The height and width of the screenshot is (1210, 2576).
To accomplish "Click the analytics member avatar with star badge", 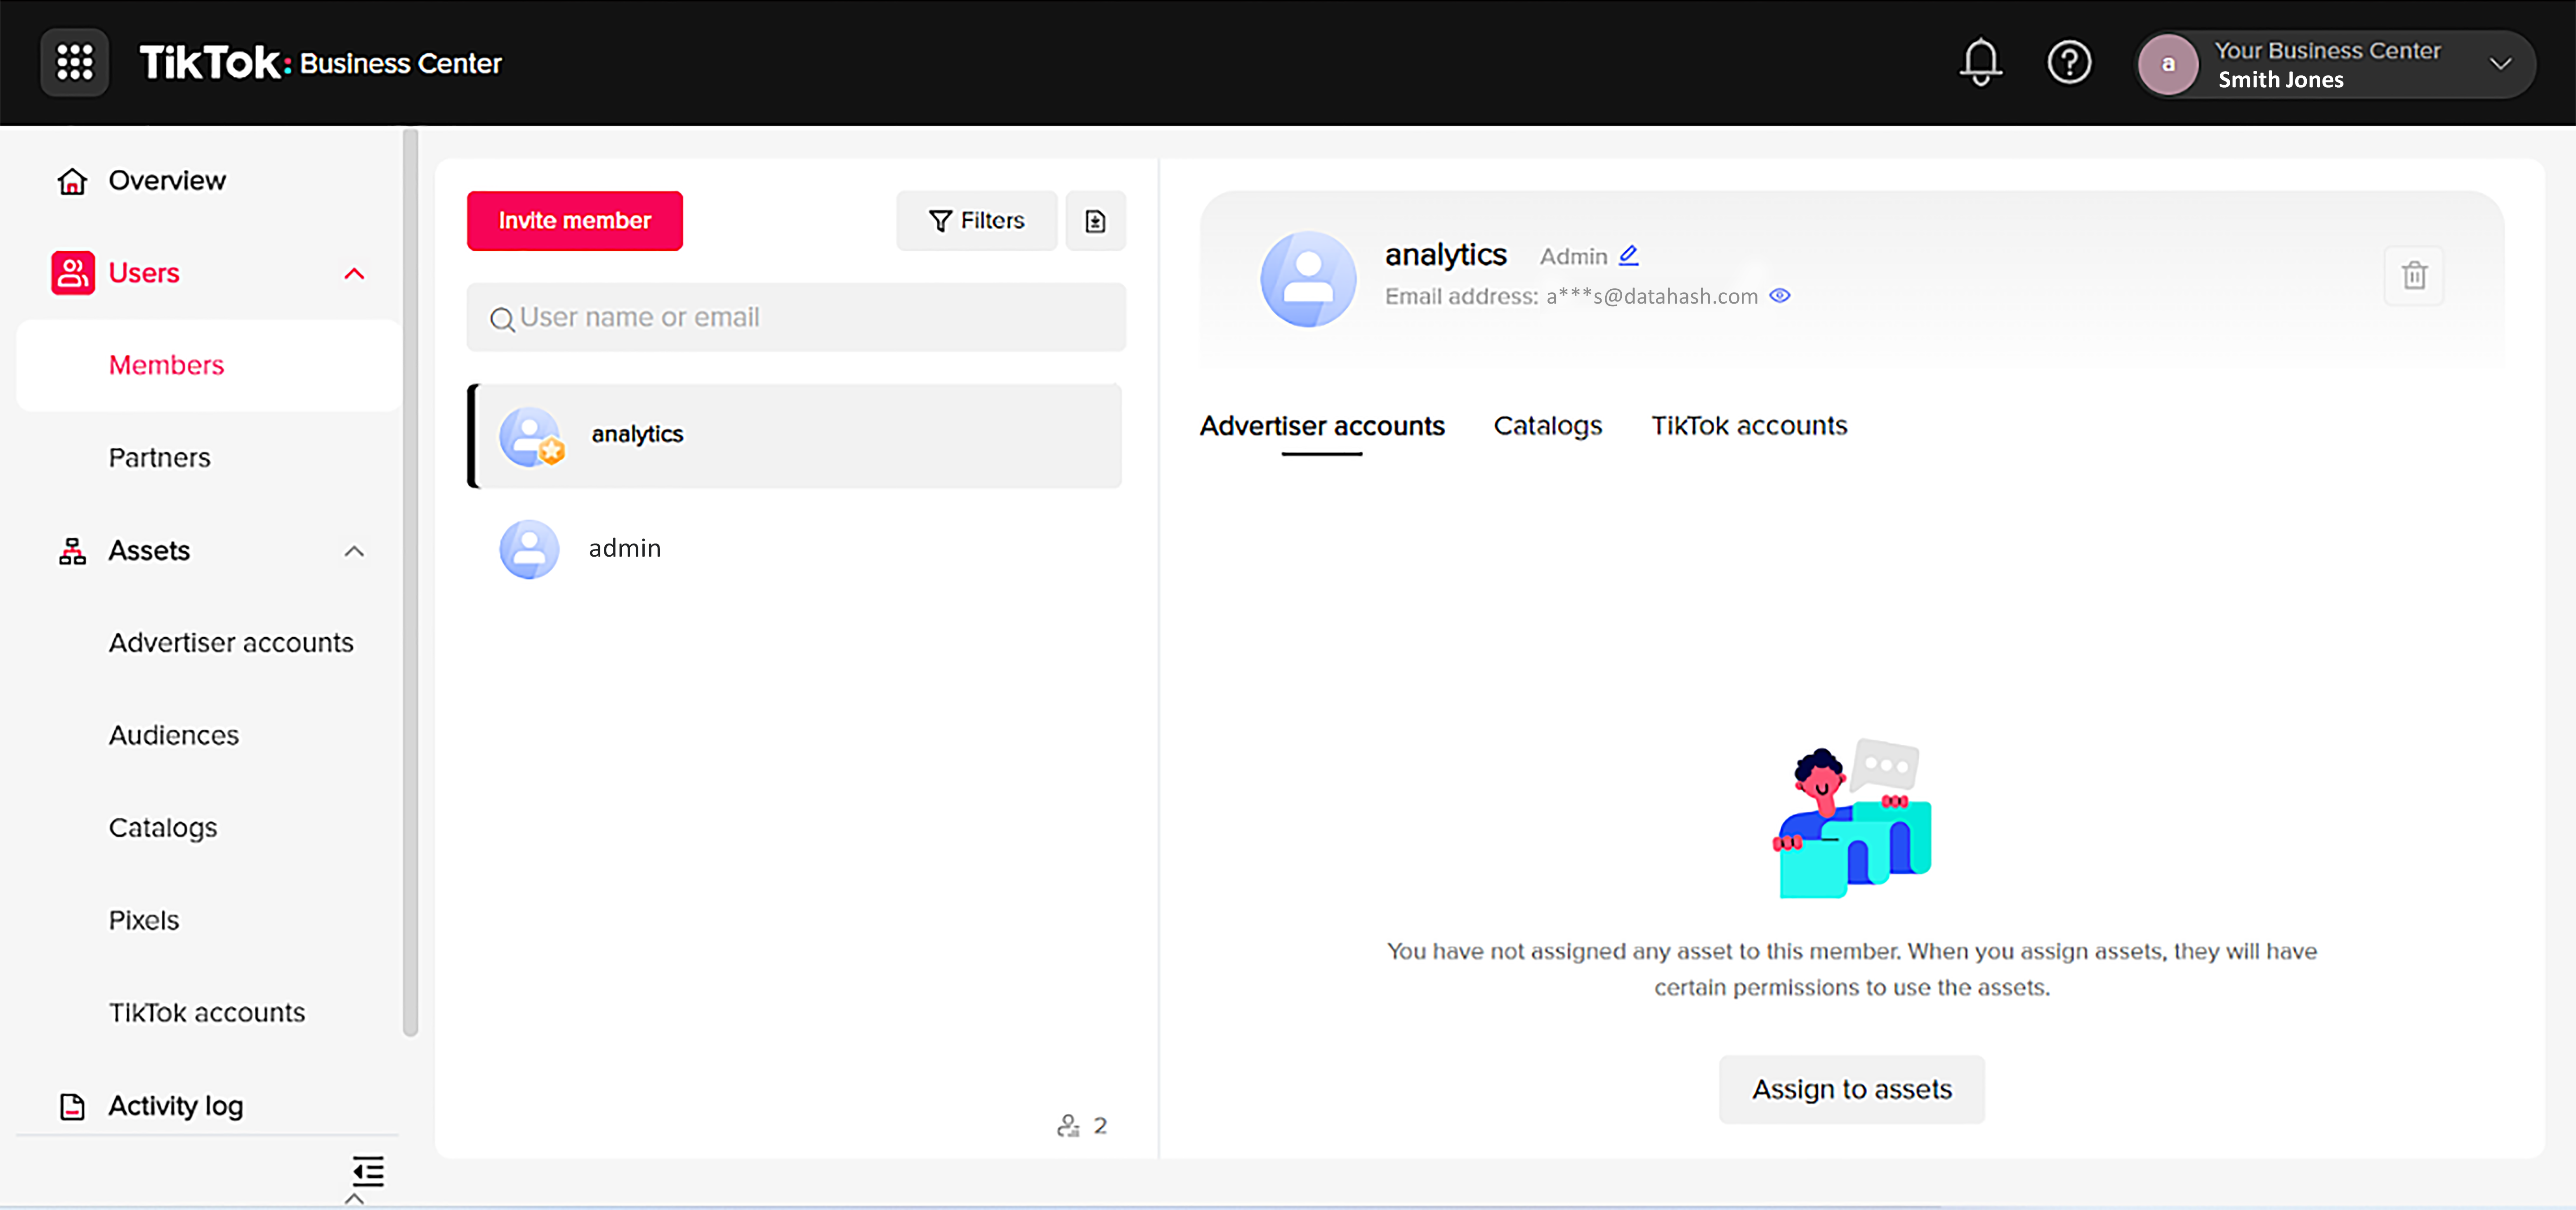I will pyautogui.click(x=531, y=437).
